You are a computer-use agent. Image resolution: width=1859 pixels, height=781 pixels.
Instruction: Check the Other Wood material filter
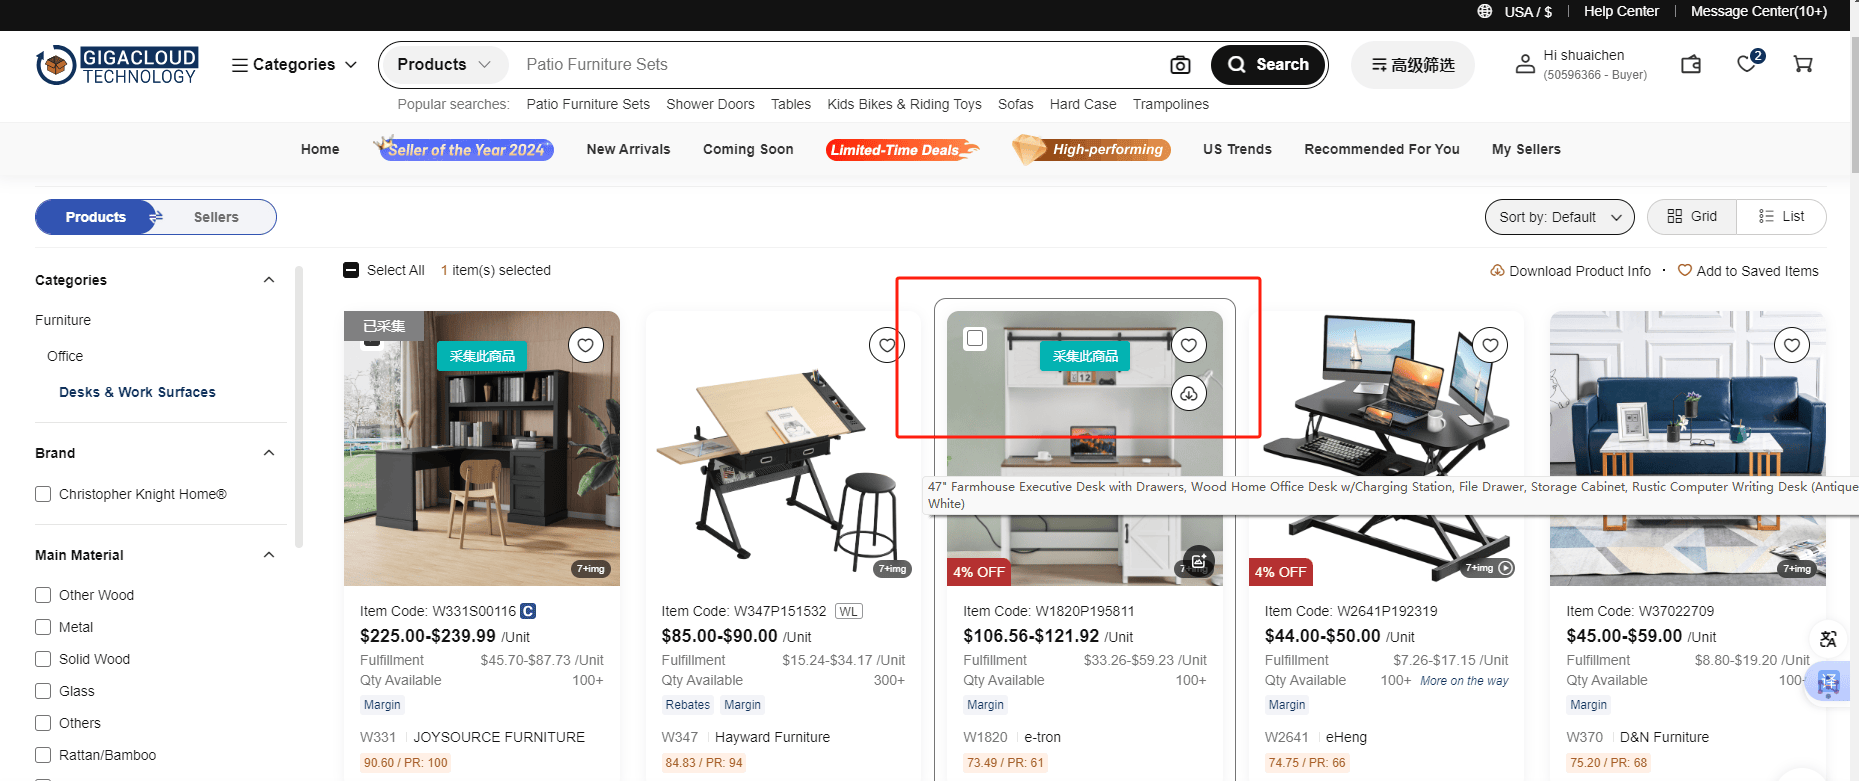click(43, 595)
